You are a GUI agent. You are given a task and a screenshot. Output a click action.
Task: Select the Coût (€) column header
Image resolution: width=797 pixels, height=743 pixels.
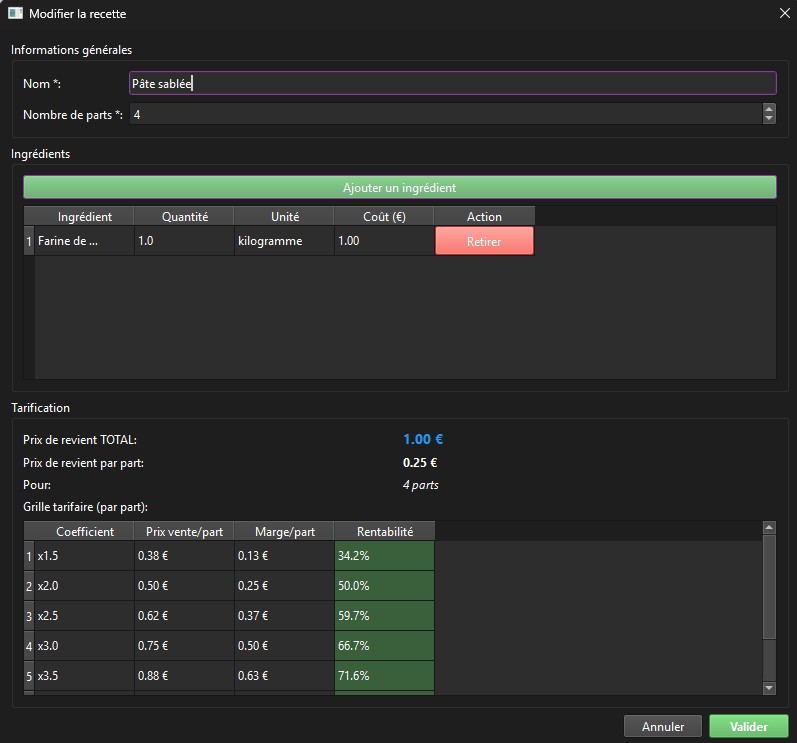384,216
